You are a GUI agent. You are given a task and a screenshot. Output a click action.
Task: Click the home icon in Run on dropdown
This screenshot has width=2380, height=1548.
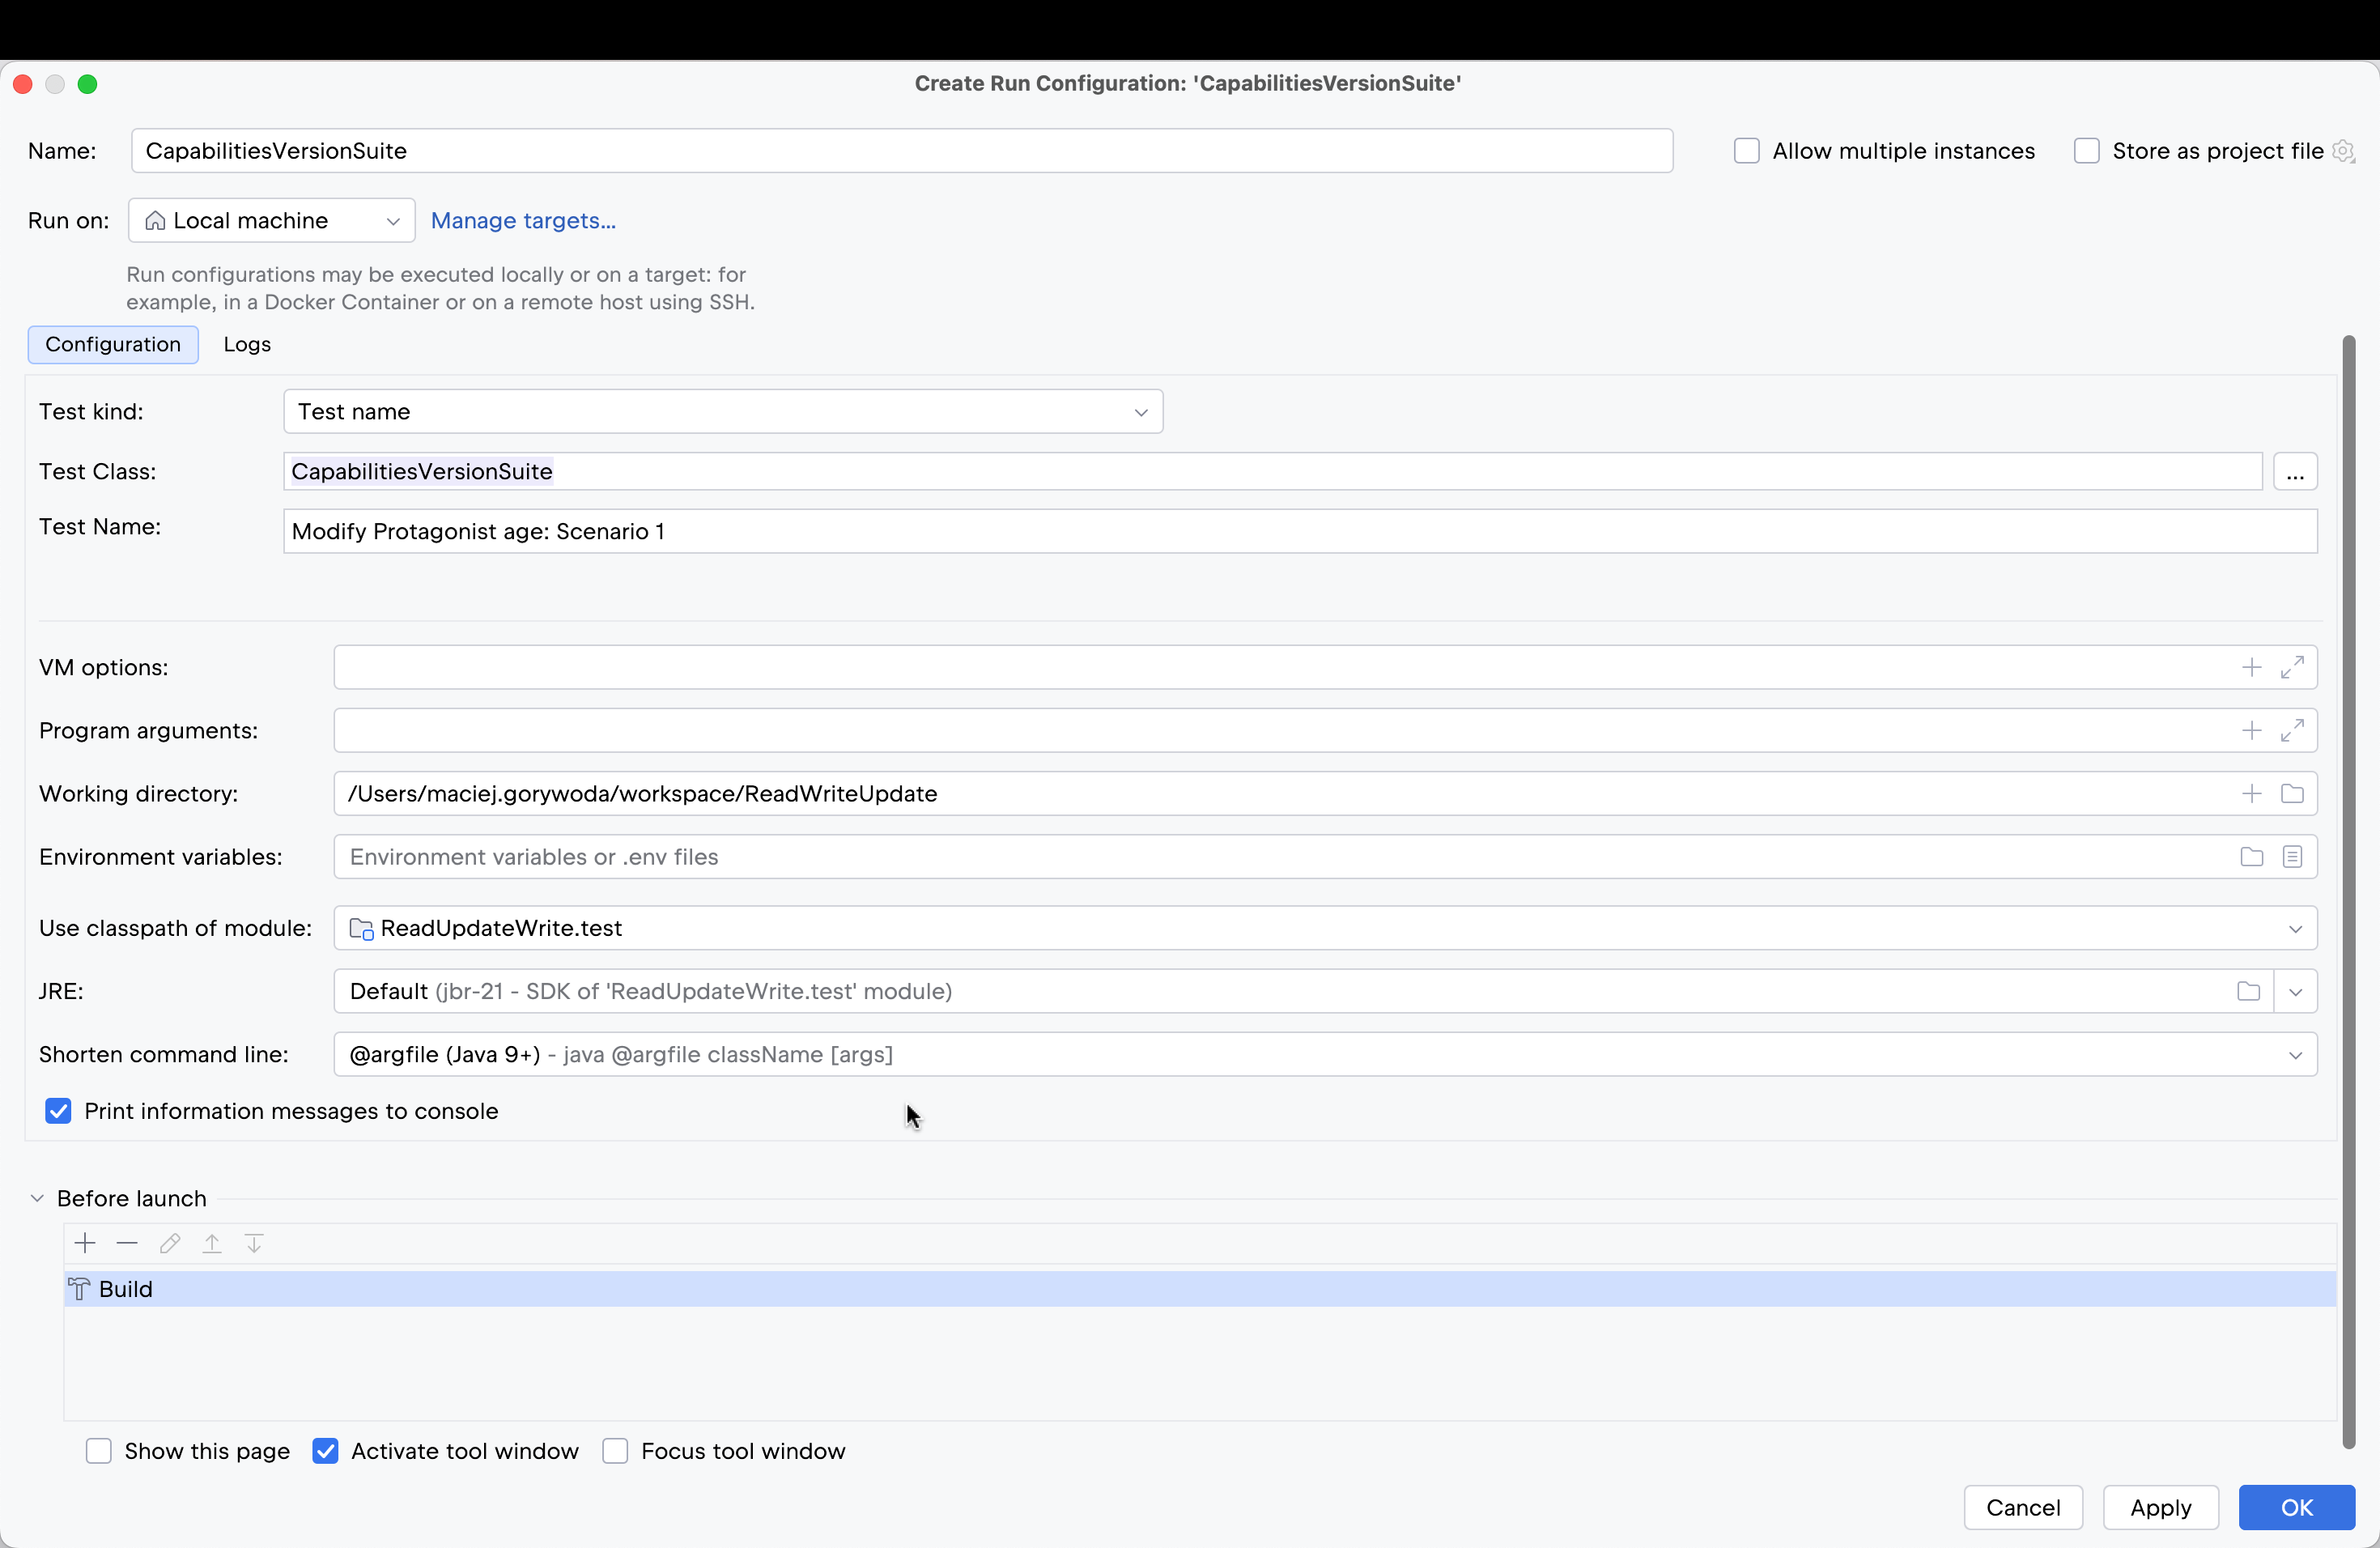point(155,221)
